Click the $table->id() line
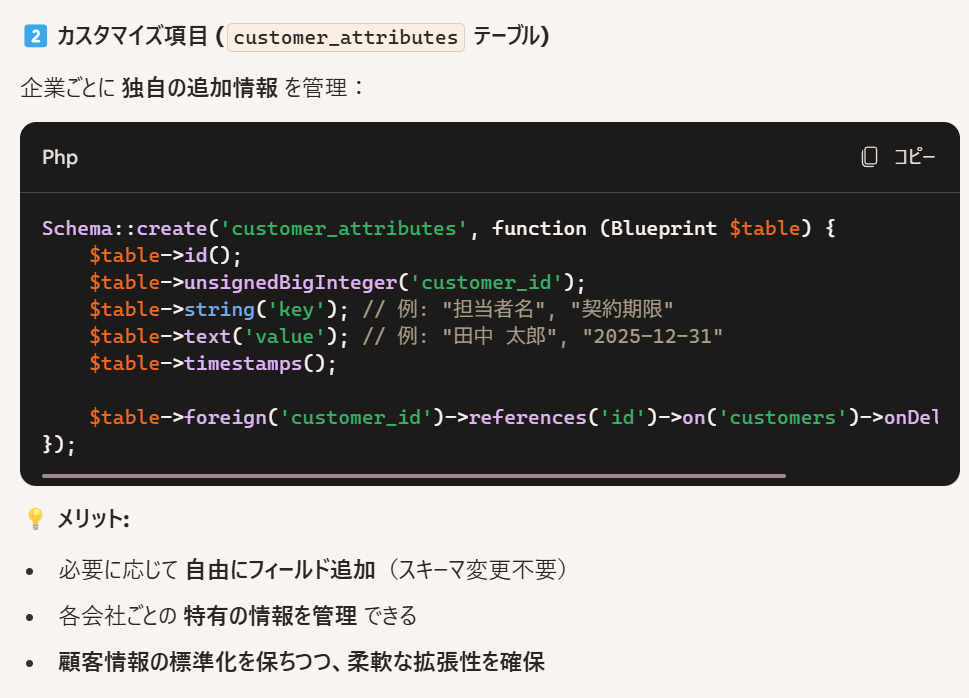The width and height of the screenshot is (969, 698). click(165, 255)
